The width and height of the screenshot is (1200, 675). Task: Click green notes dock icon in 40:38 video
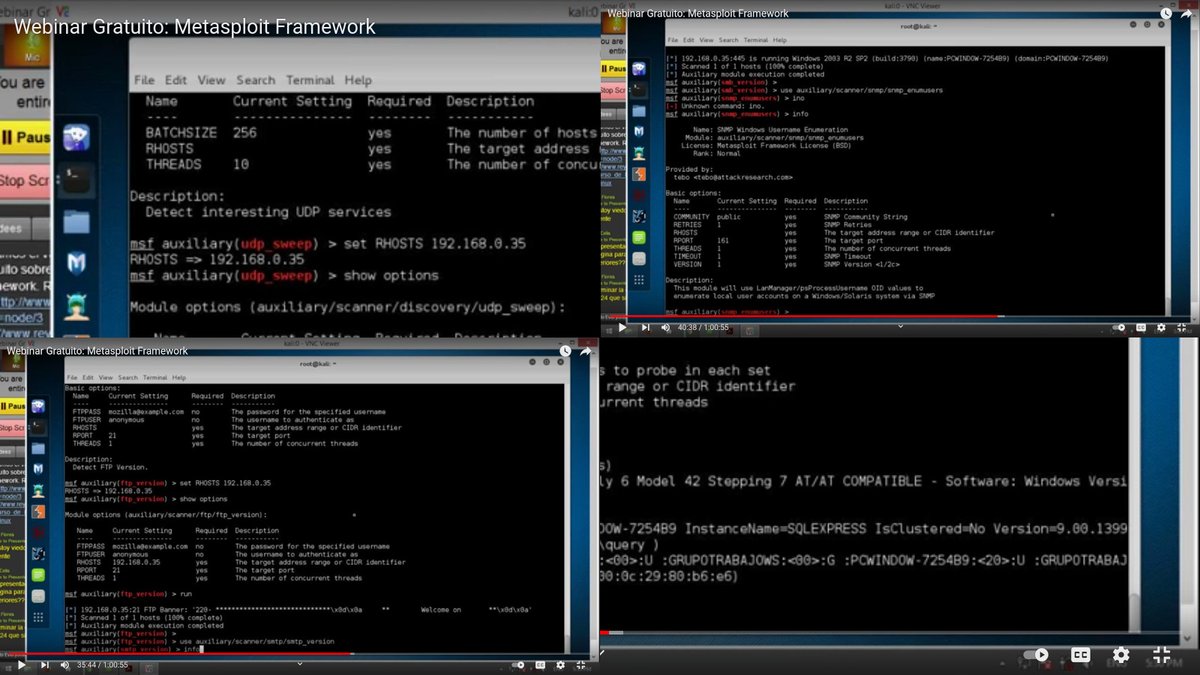tap(639, 237)
